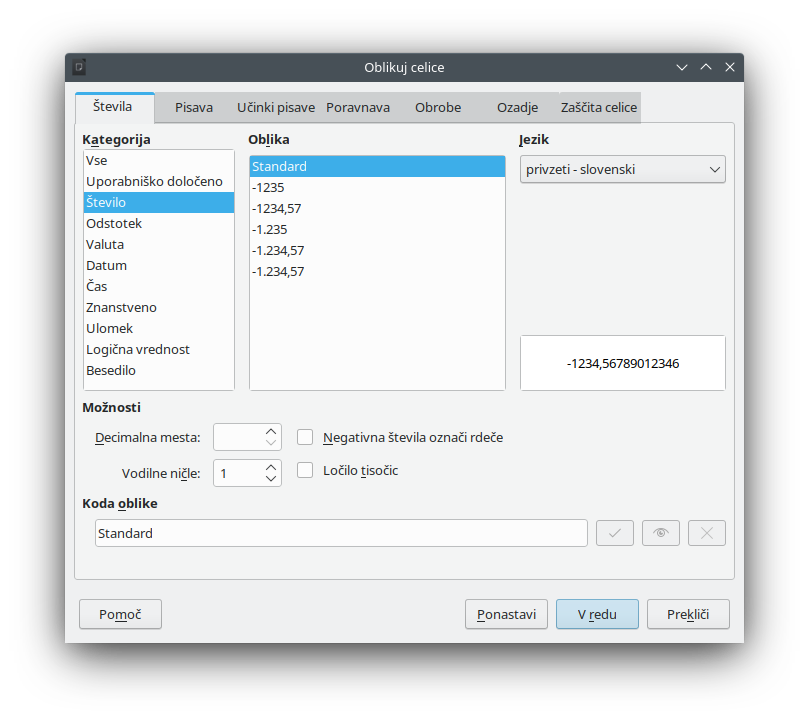Click the Koda oblike input field
809x720 pixels.
(x=341, y=533)
